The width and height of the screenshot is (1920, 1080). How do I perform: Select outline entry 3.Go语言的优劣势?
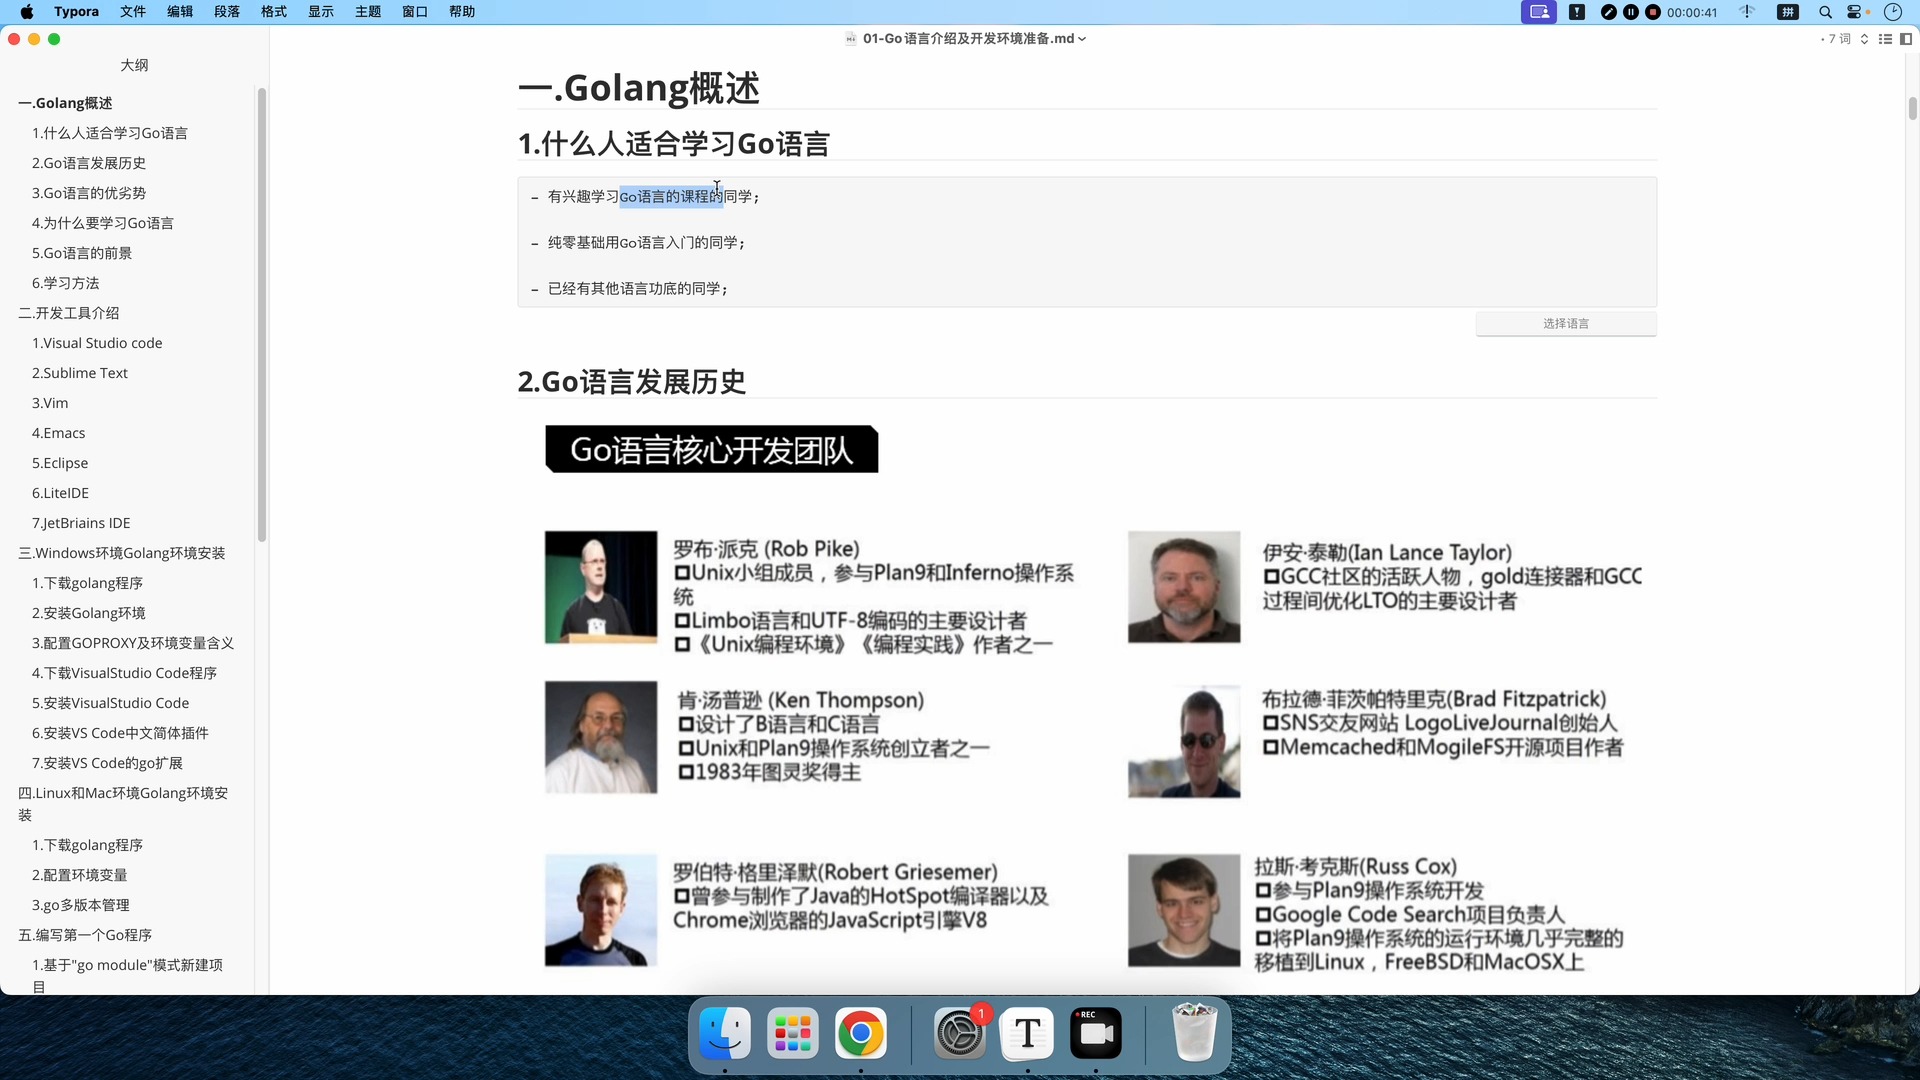tap(89, 193)
